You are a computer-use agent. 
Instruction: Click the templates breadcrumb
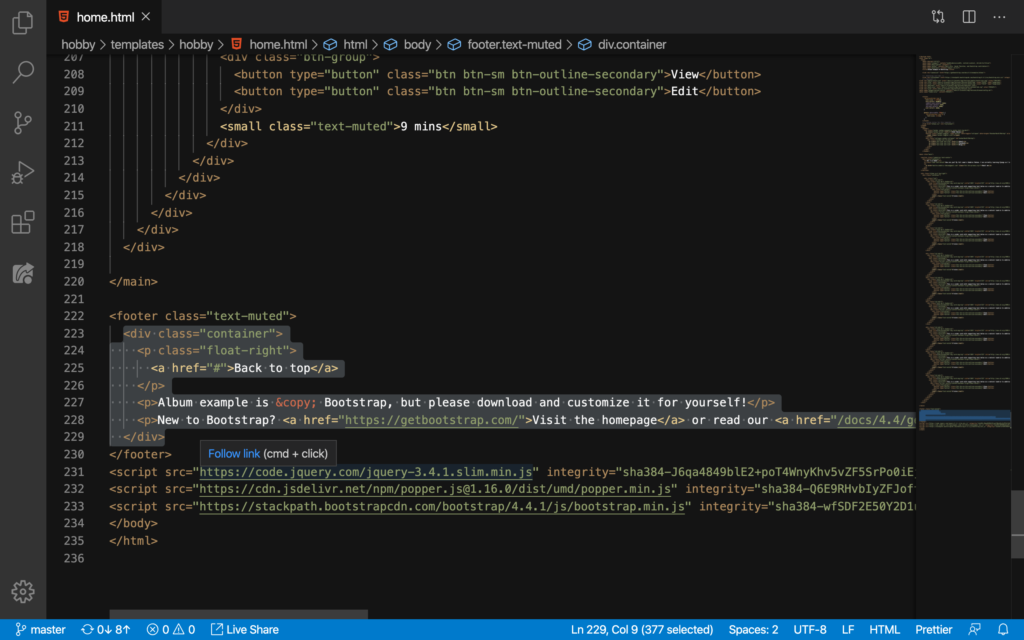click(x=137, y=44)
